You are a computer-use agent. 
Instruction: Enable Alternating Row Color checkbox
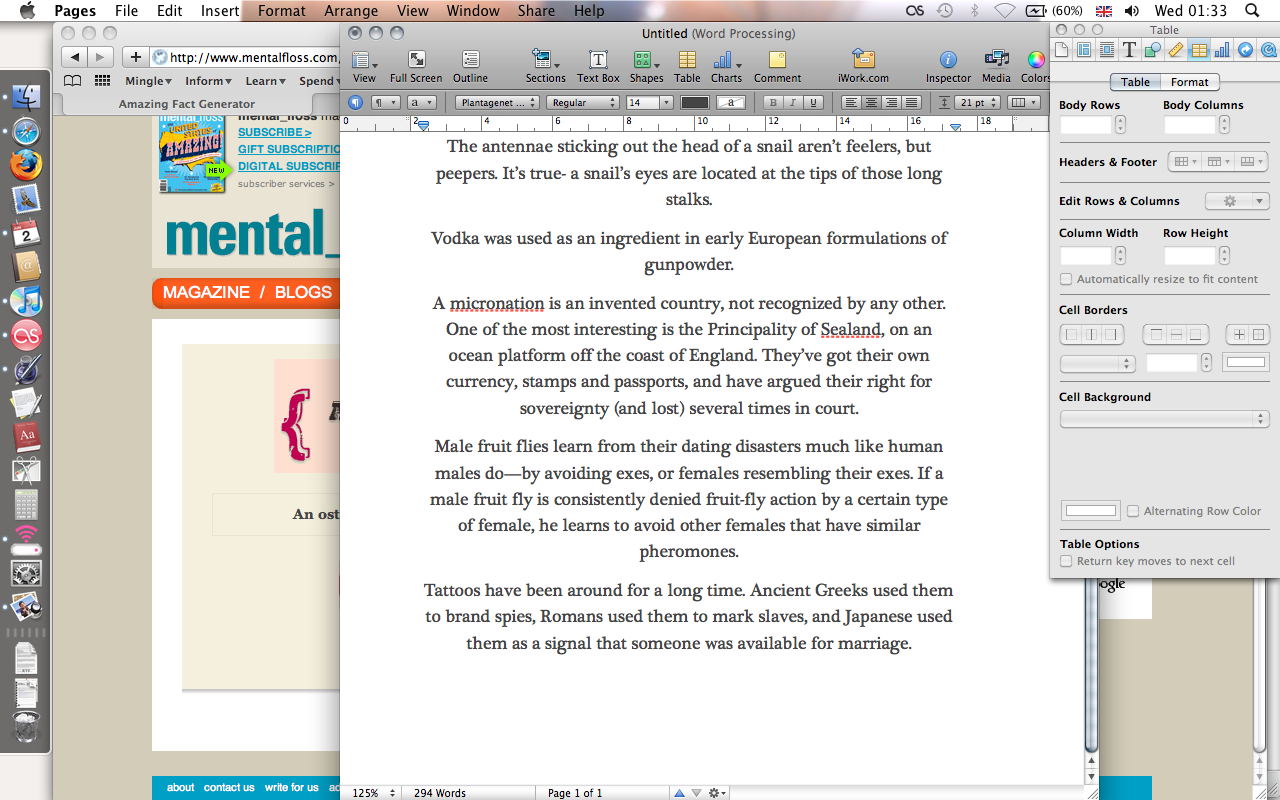(x=1133, y=511)
